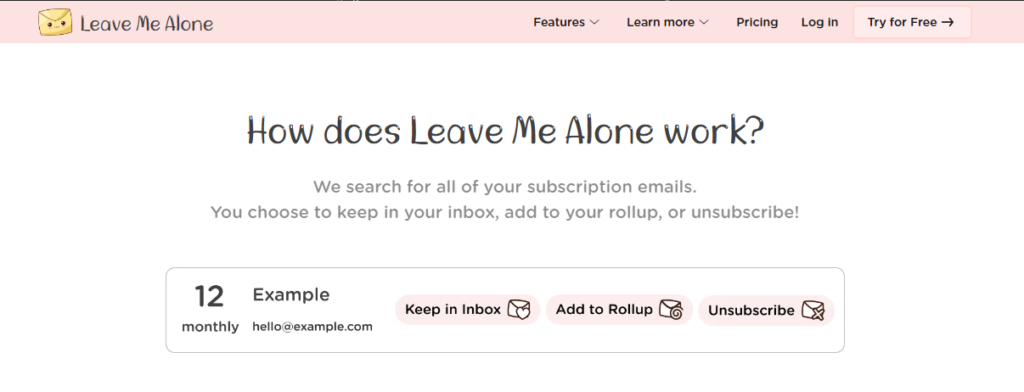Expand the Features chevron arrow
Screen dimensions: 1024x392
coord(594,22)
